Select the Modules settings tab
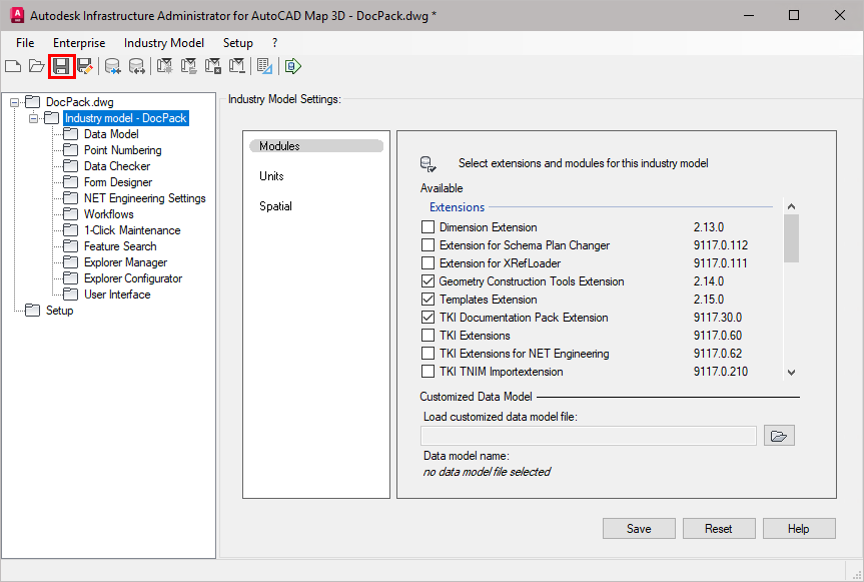864x582 pixels. point(316,146)
